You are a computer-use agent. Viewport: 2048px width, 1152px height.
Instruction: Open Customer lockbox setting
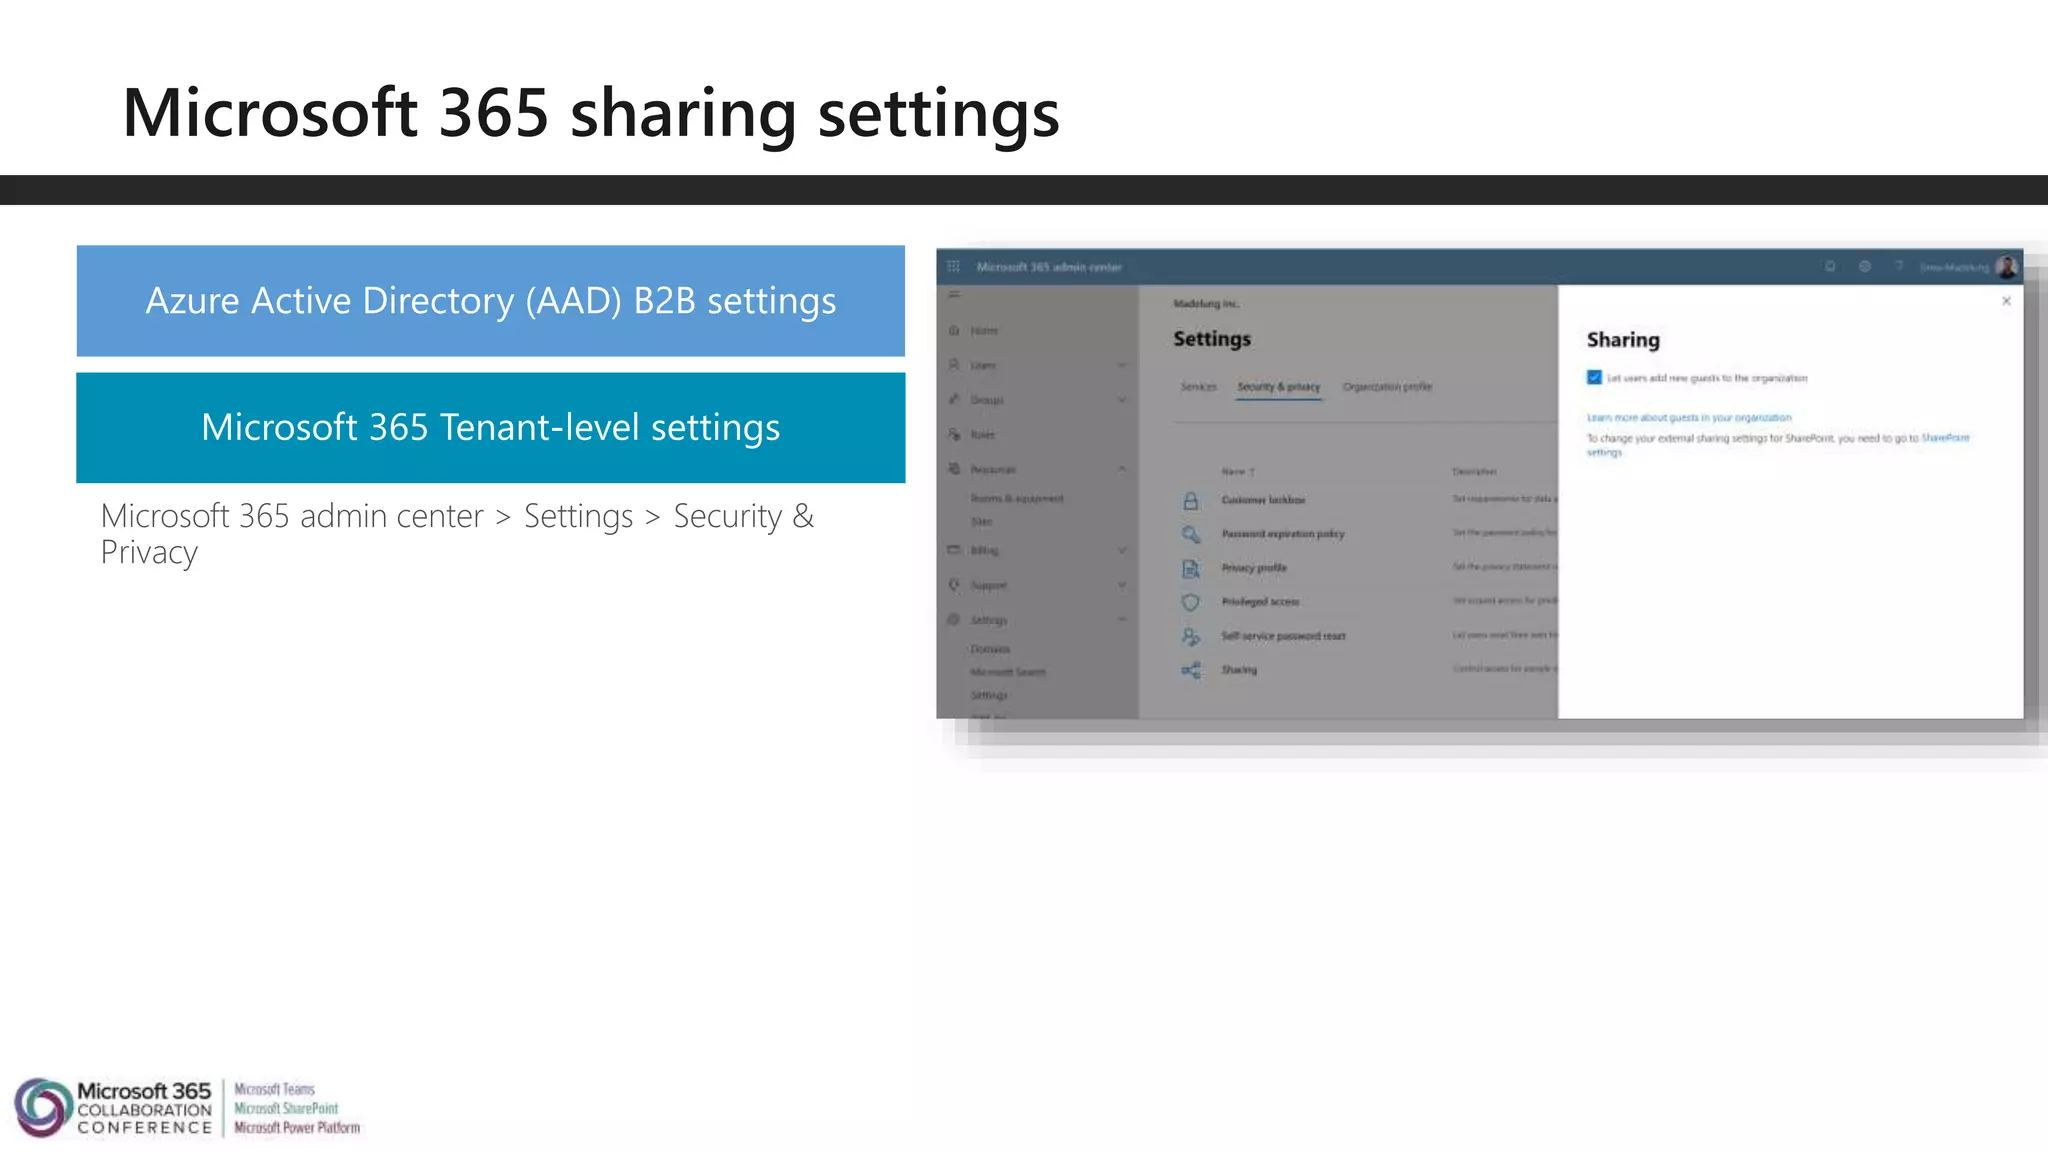point(1263,500)
